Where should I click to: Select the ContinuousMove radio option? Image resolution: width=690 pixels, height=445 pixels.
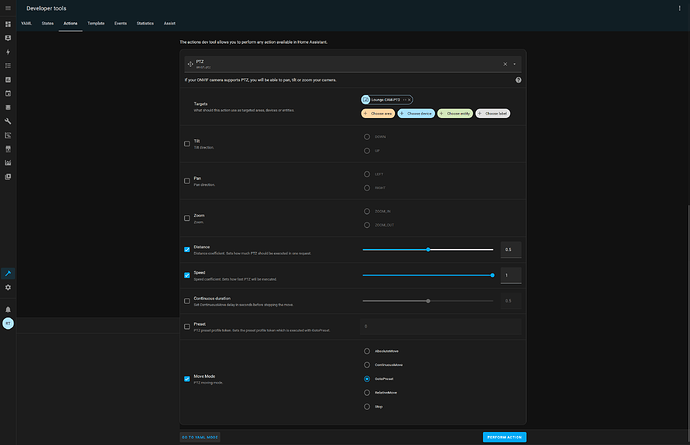[x=366, y=365]
